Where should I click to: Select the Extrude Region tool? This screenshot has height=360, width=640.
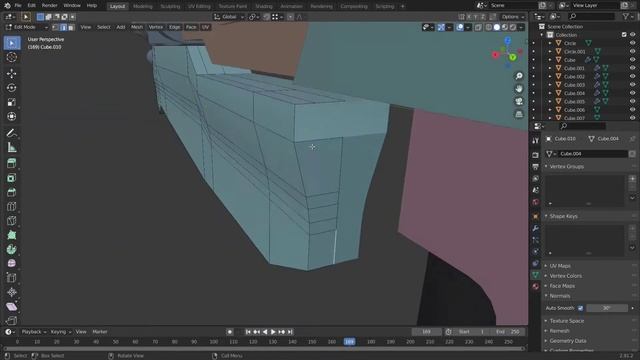click(11, 163)
